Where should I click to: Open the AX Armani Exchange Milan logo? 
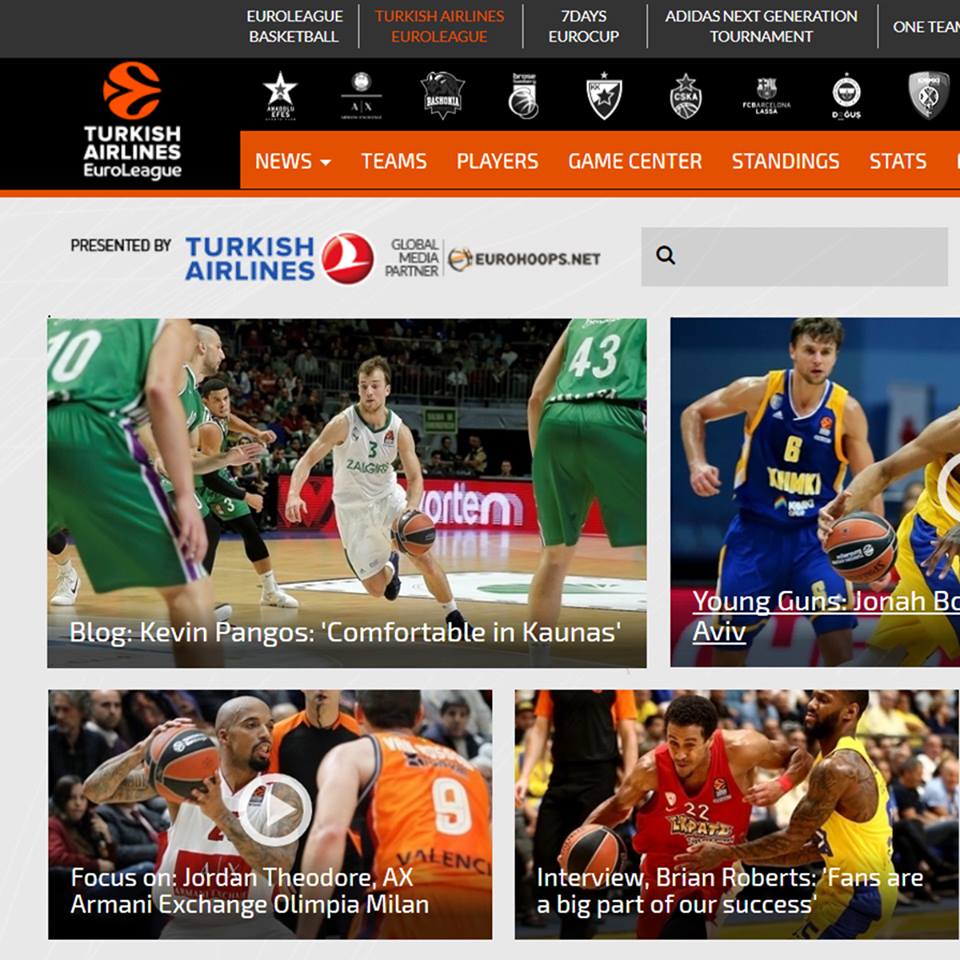(361, 96)
